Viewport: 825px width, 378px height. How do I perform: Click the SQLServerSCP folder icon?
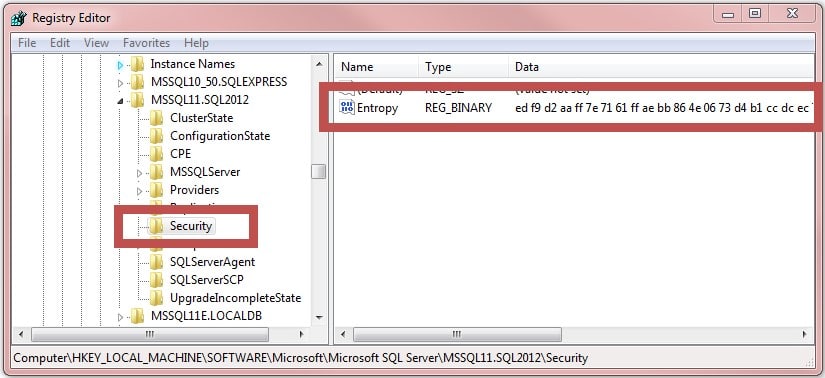point(156,280)
